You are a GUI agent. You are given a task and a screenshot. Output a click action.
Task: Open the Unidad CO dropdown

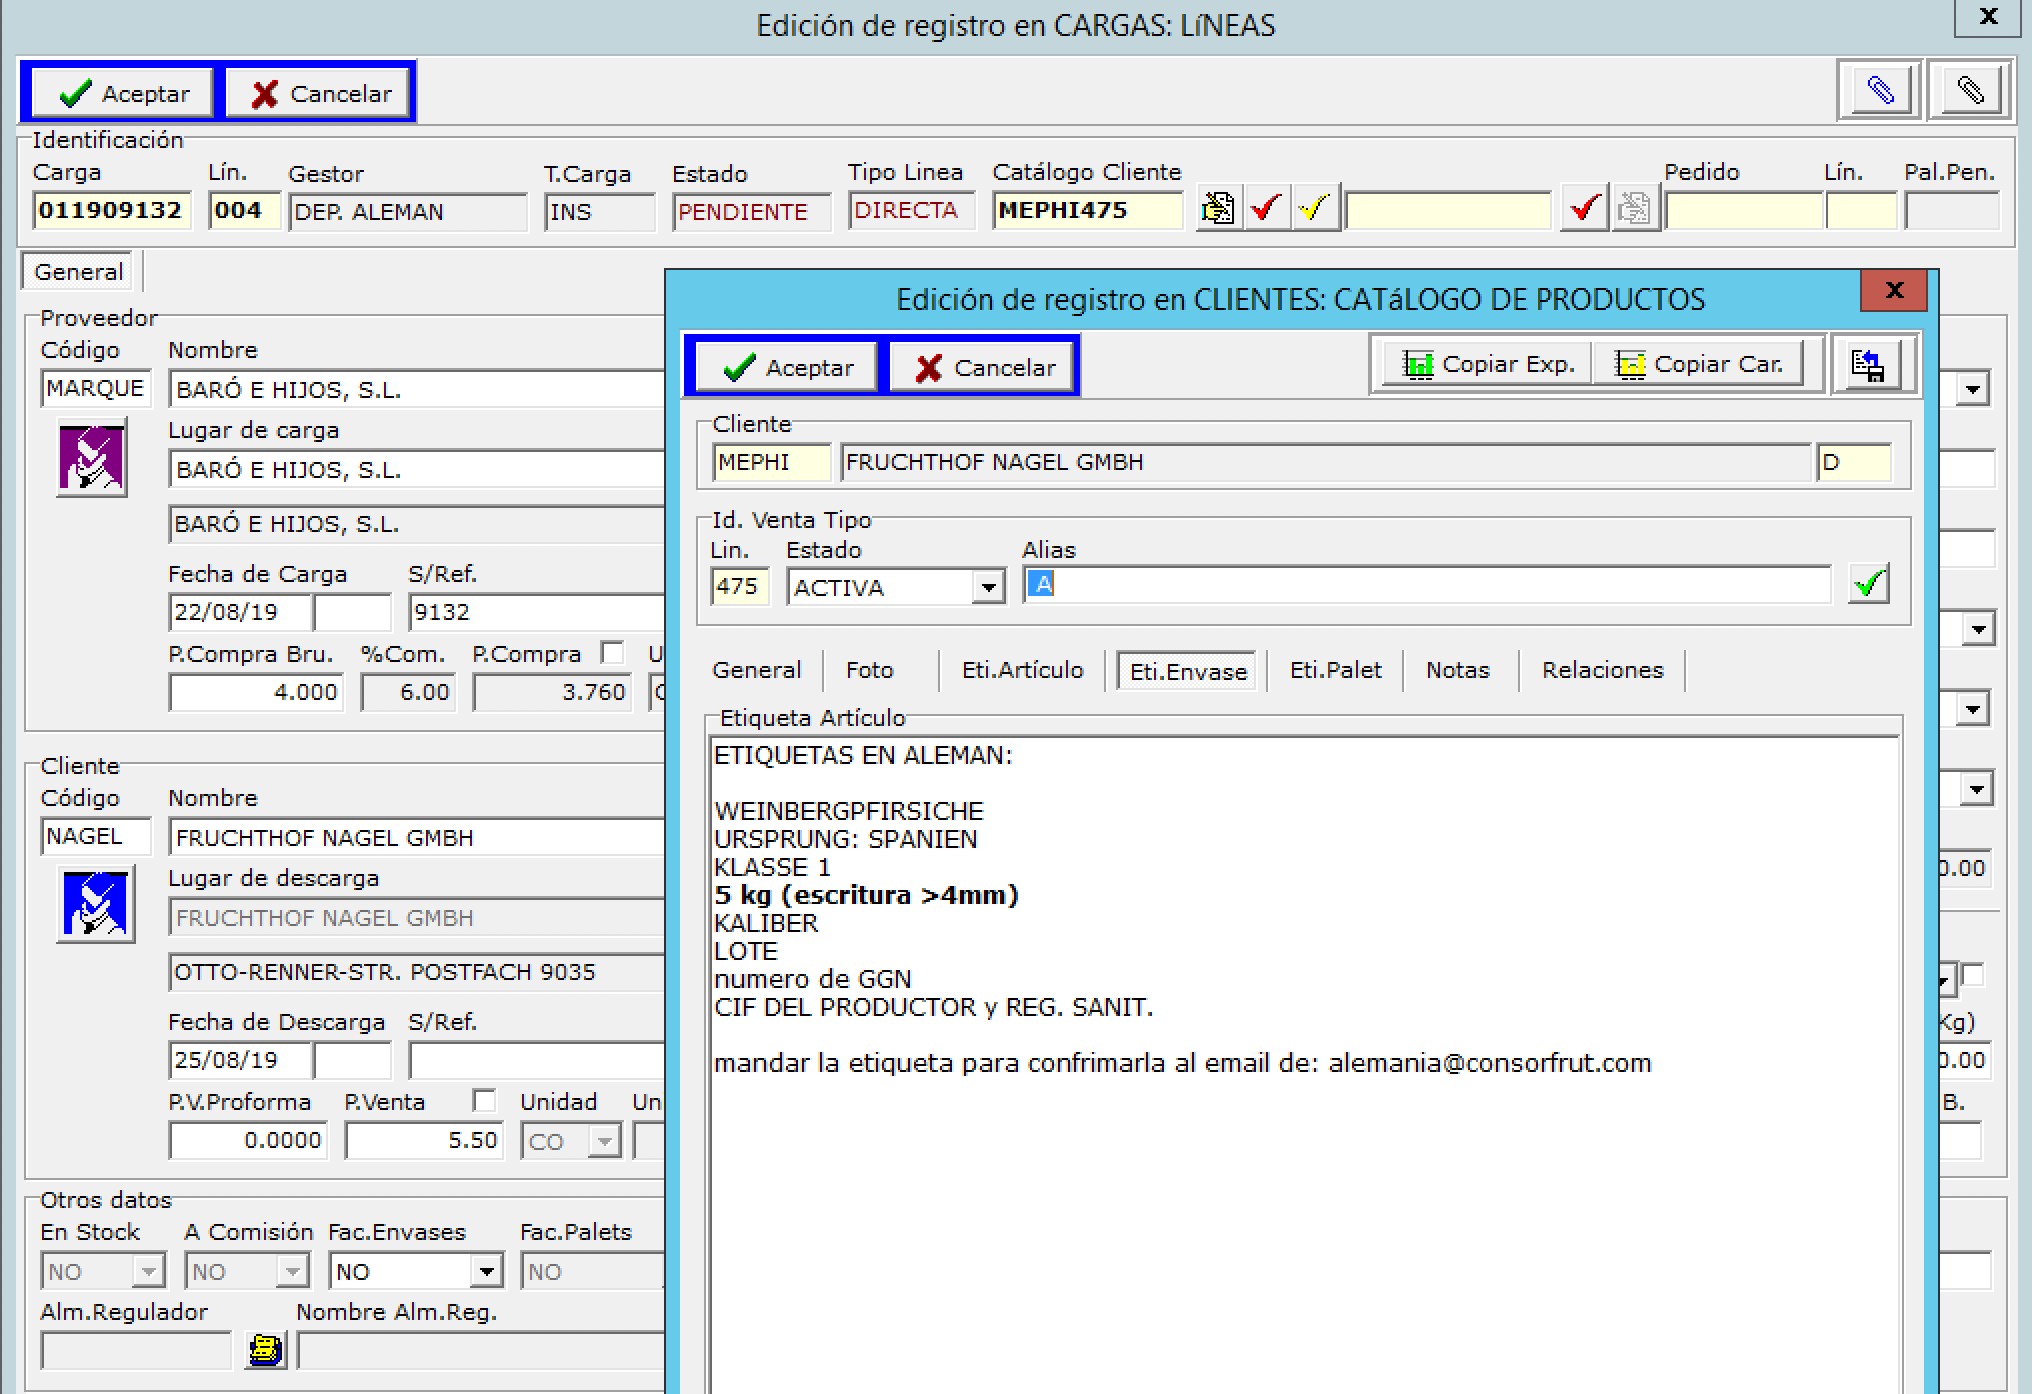click(x=604, y=1142)
